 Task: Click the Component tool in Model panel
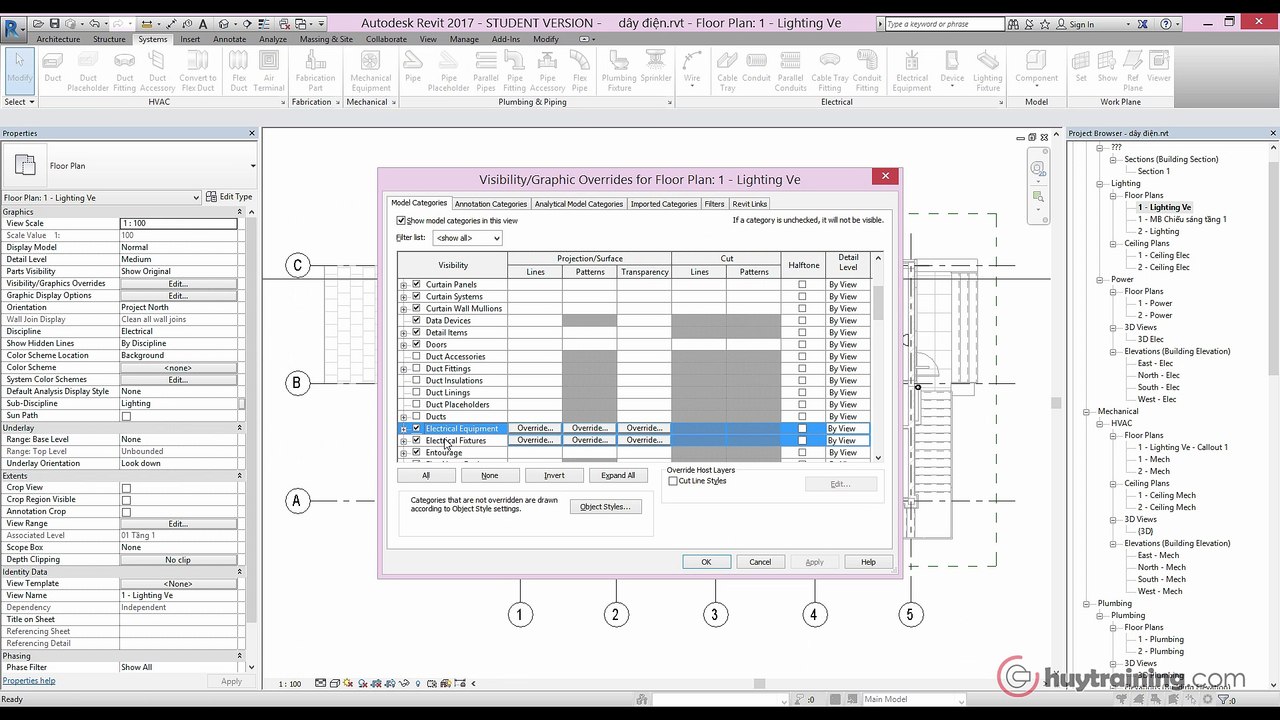1036,69
